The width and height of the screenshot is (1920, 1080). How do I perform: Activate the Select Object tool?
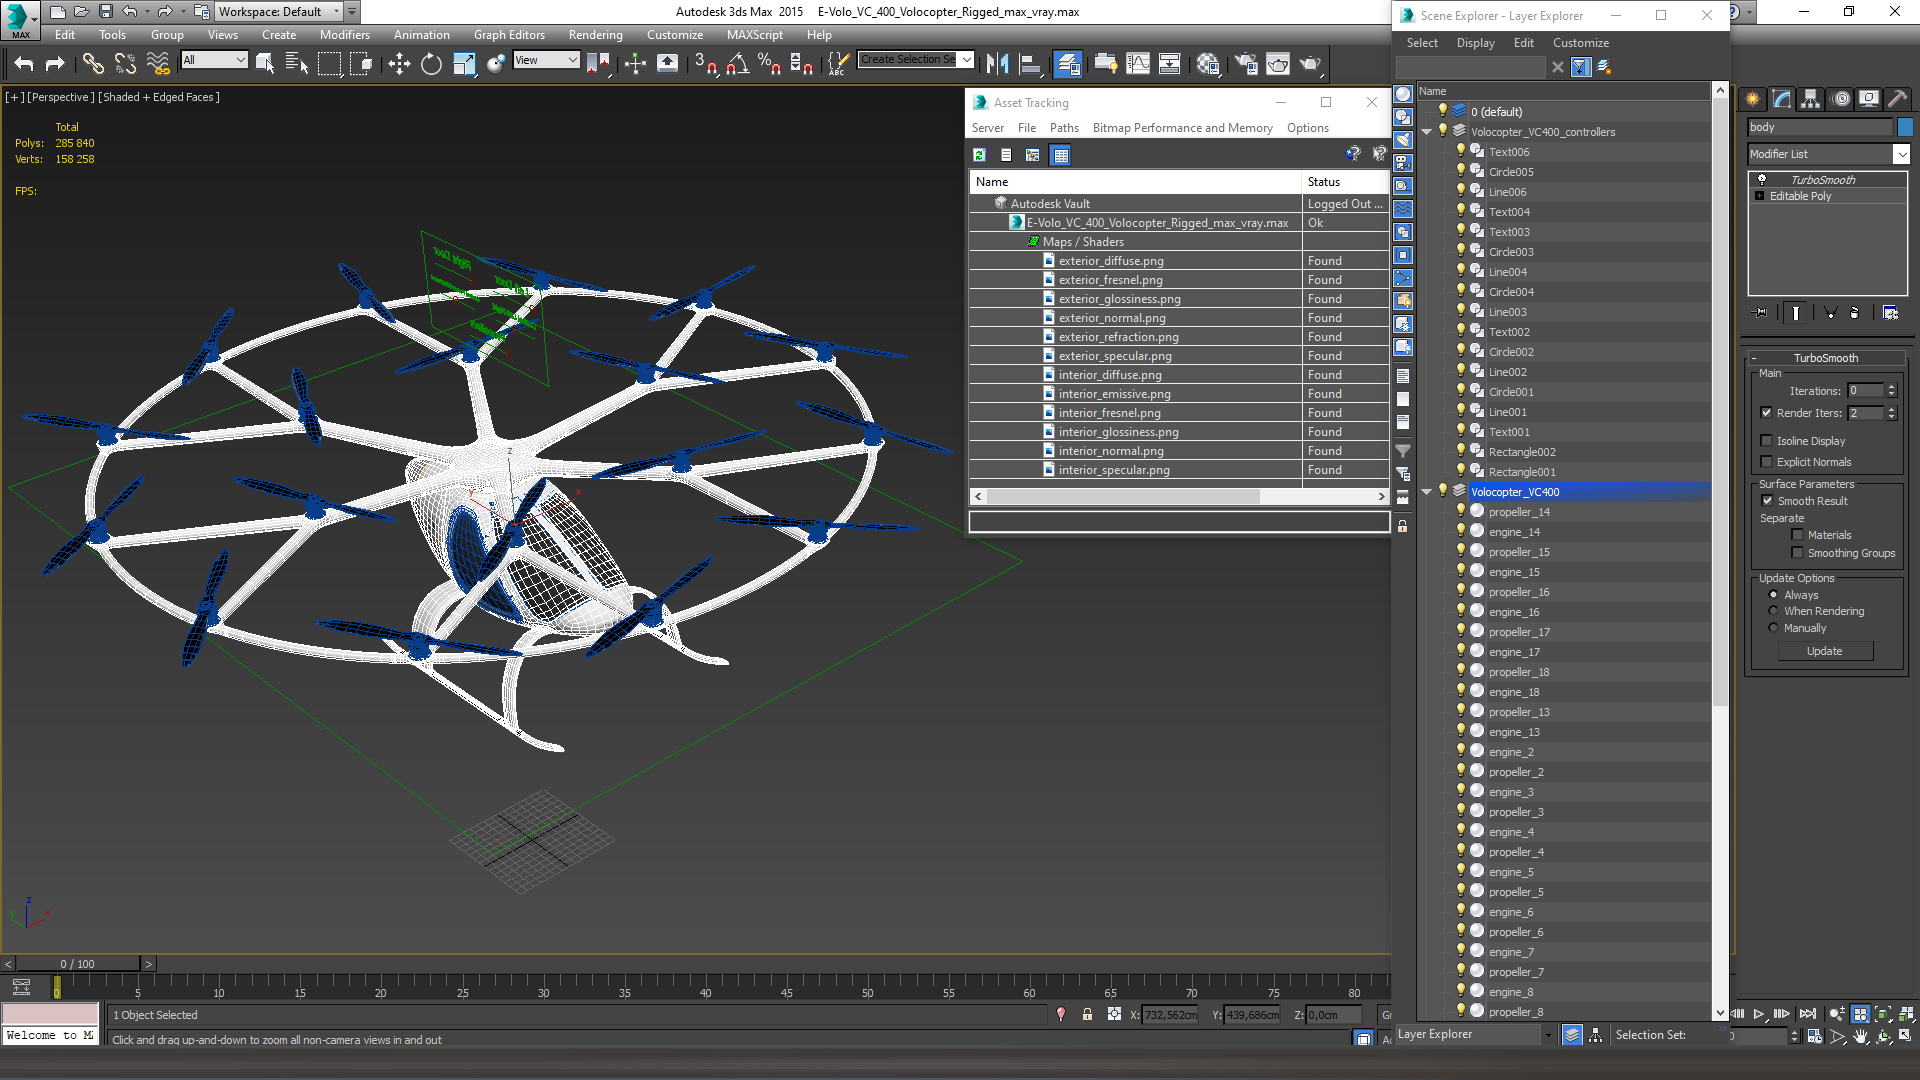tap(265, 64)
